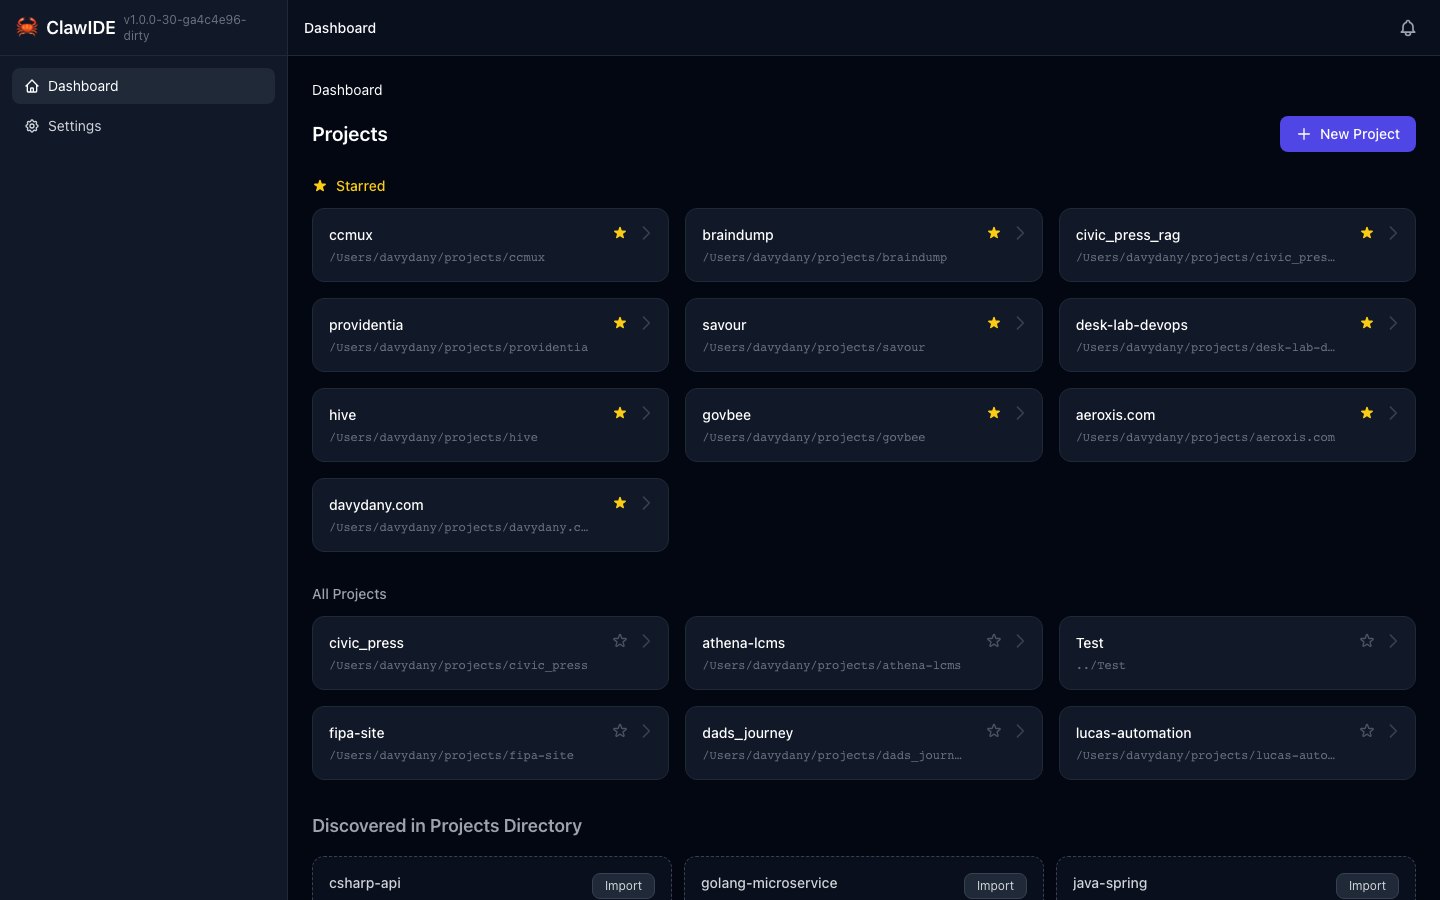Click the chevron on fipa-site card

tap(646, 731)
